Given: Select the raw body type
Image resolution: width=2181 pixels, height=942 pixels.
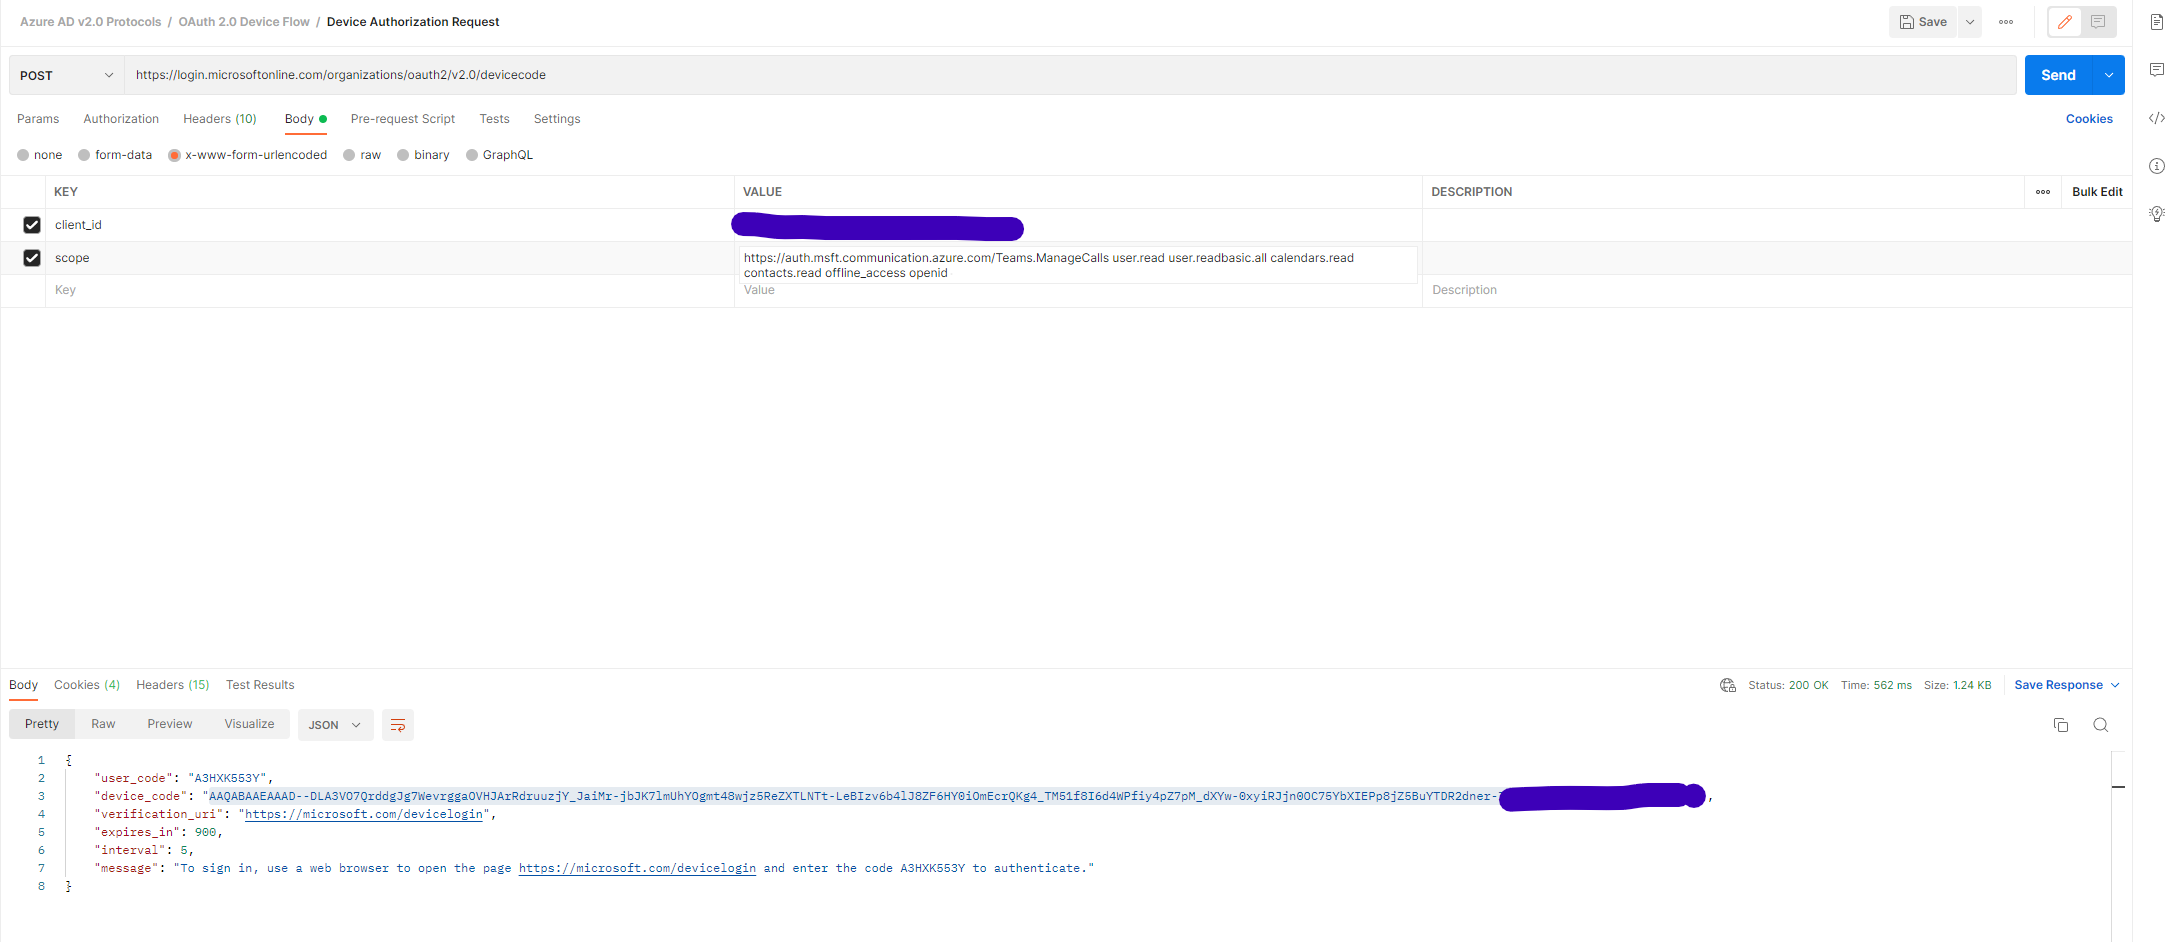Looking at the screenshot, I should coord(362,155).
